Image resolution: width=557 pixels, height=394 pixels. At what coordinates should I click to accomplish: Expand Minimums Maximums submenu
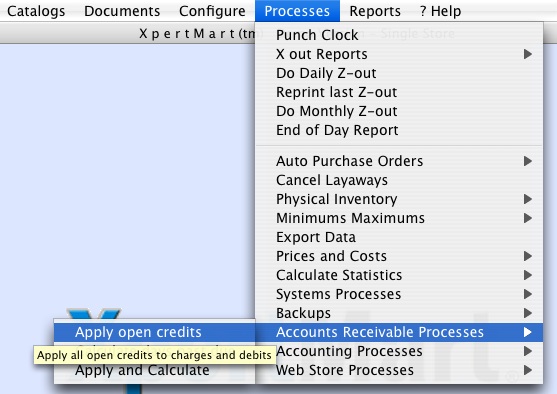click(x=399, y=218)
